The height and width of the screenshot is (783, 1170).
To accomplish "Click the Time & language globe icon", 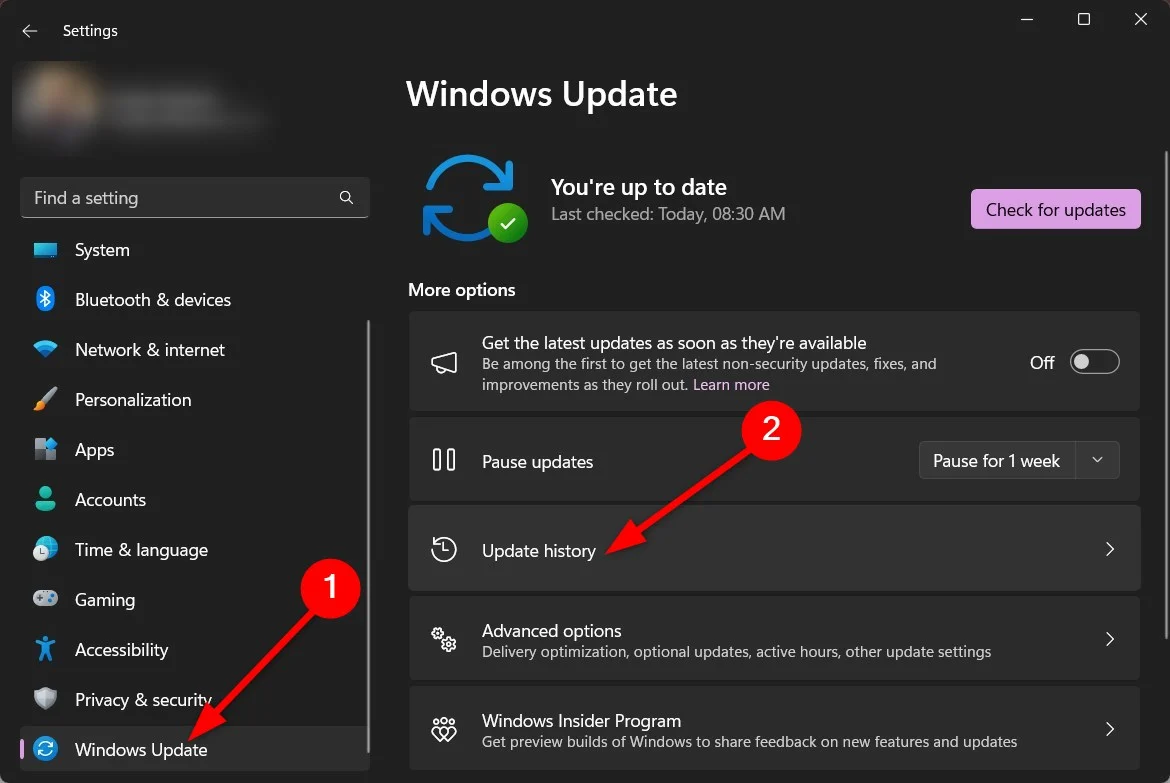I will 46,549.
